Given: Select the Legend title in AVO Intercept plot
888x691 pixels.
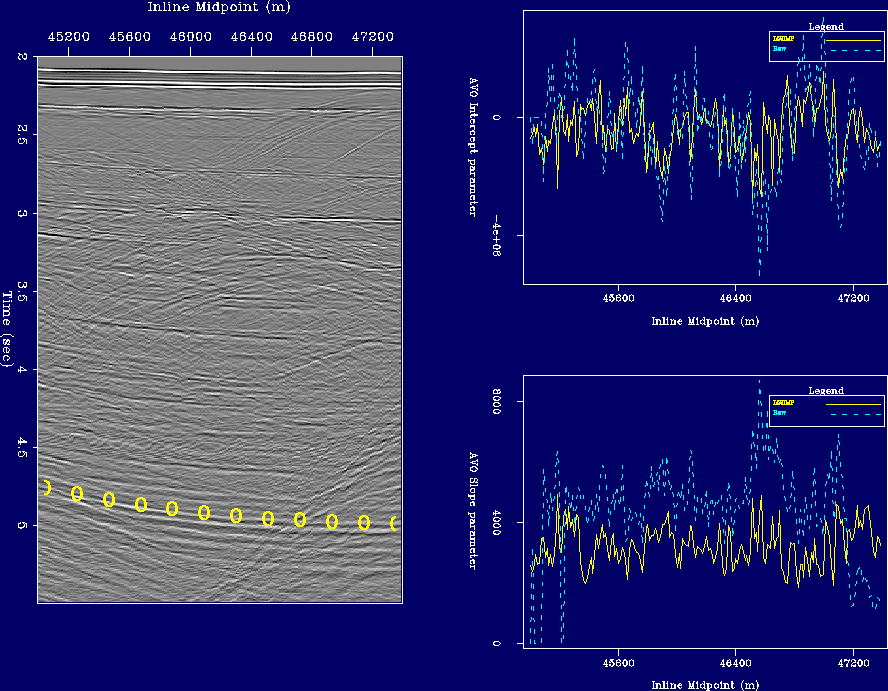Looking at the screenshot, I should point(825,26).
